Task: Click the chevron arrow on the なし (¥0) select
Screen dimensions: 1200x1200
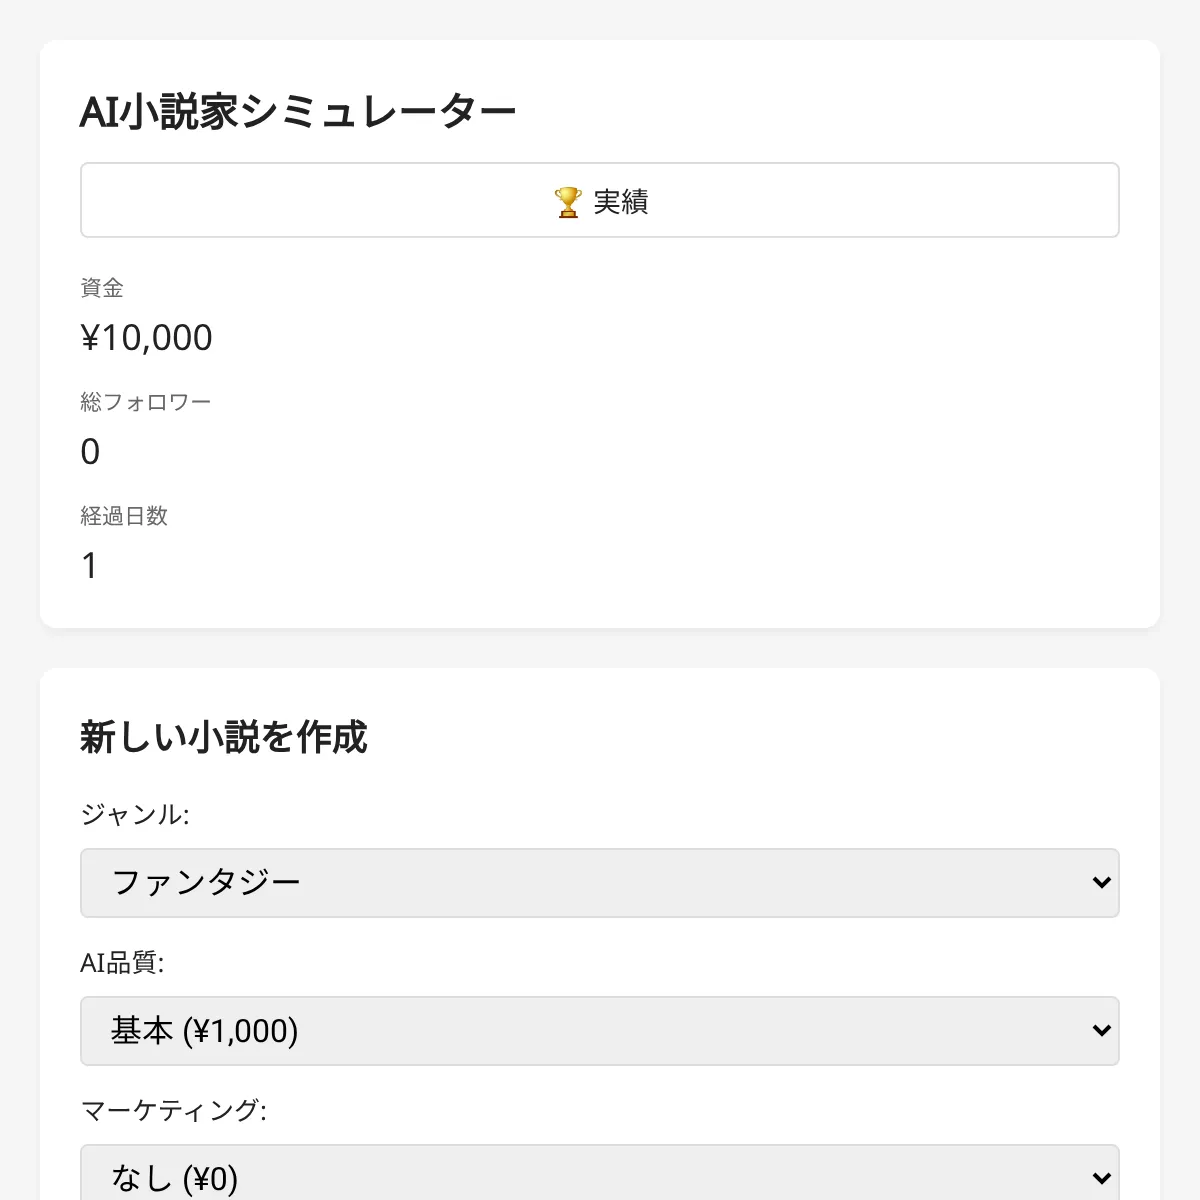Action: pos(1101,1178)
